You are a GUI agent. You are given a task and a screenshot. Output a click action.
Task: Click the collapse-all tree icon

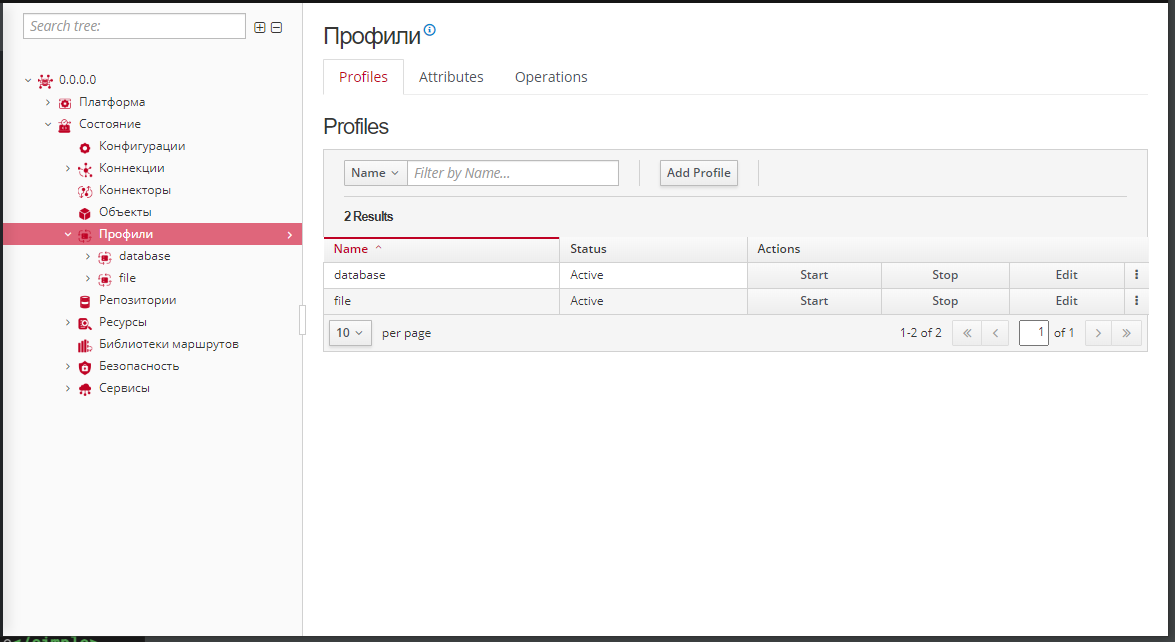pos(277,27)
